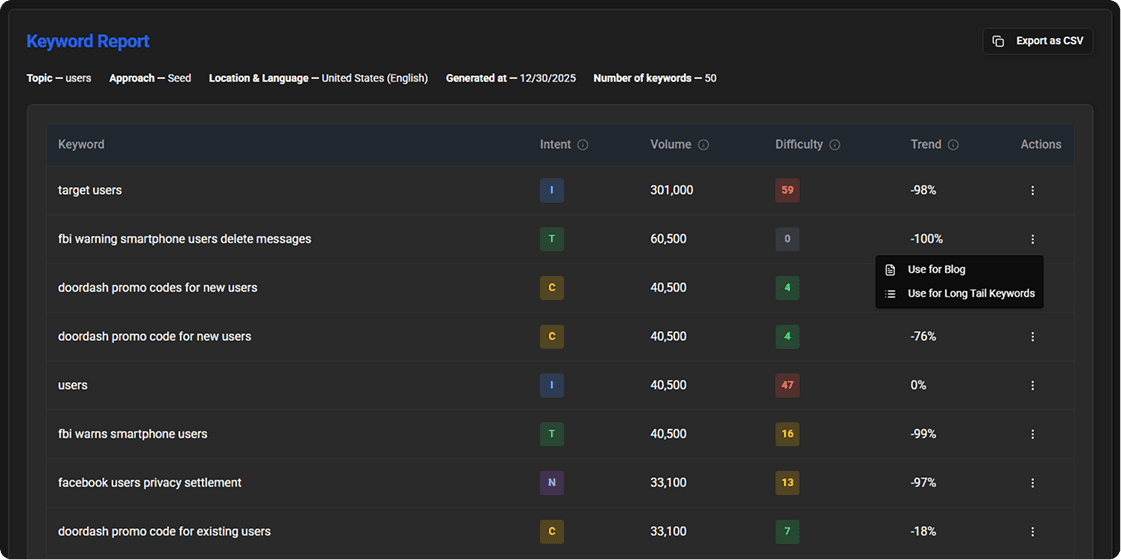
Task: Click difficulty badge 13 for facebook privacy settlement
Action: [x=787, y=483]
